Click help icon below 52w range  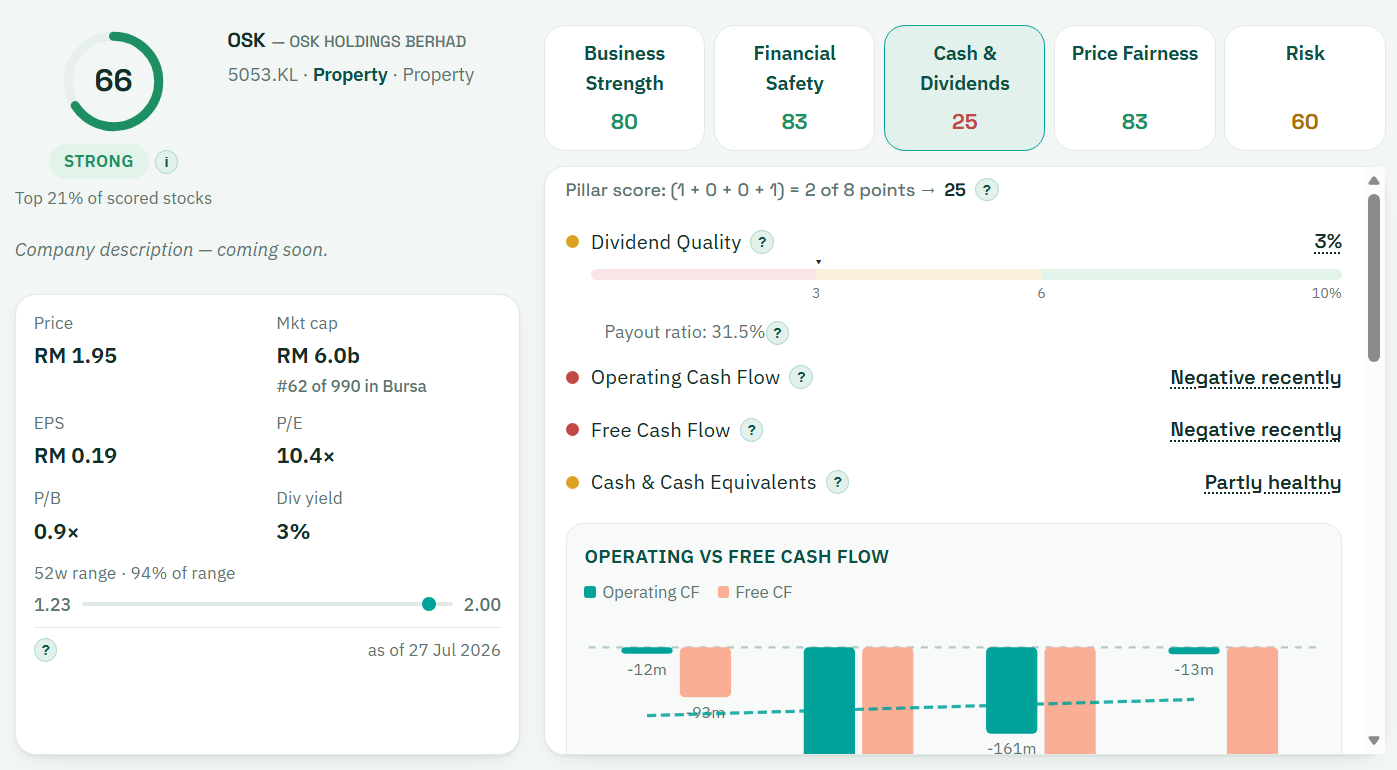[45, 650]
